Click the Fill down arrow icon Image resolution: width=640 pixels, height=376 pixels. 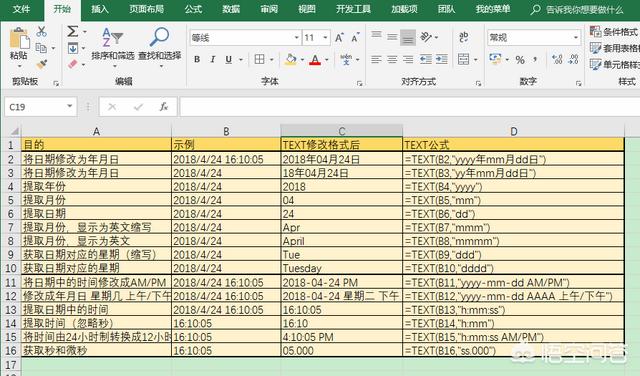tap(73, 49)
